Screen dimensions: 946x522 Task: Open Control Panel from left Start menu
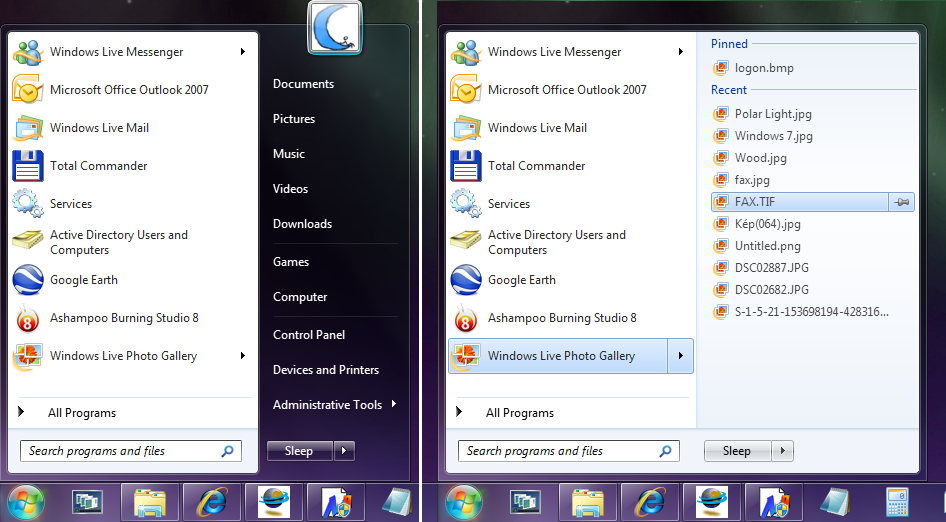309,335
